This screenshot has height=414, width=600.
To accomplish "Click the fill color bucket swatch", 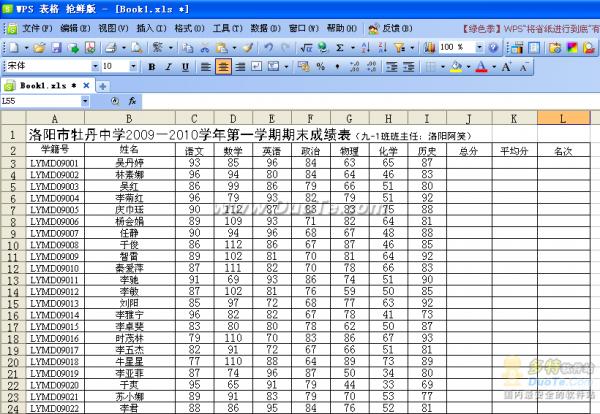I will pyautogui.click(x=456, y=66).
